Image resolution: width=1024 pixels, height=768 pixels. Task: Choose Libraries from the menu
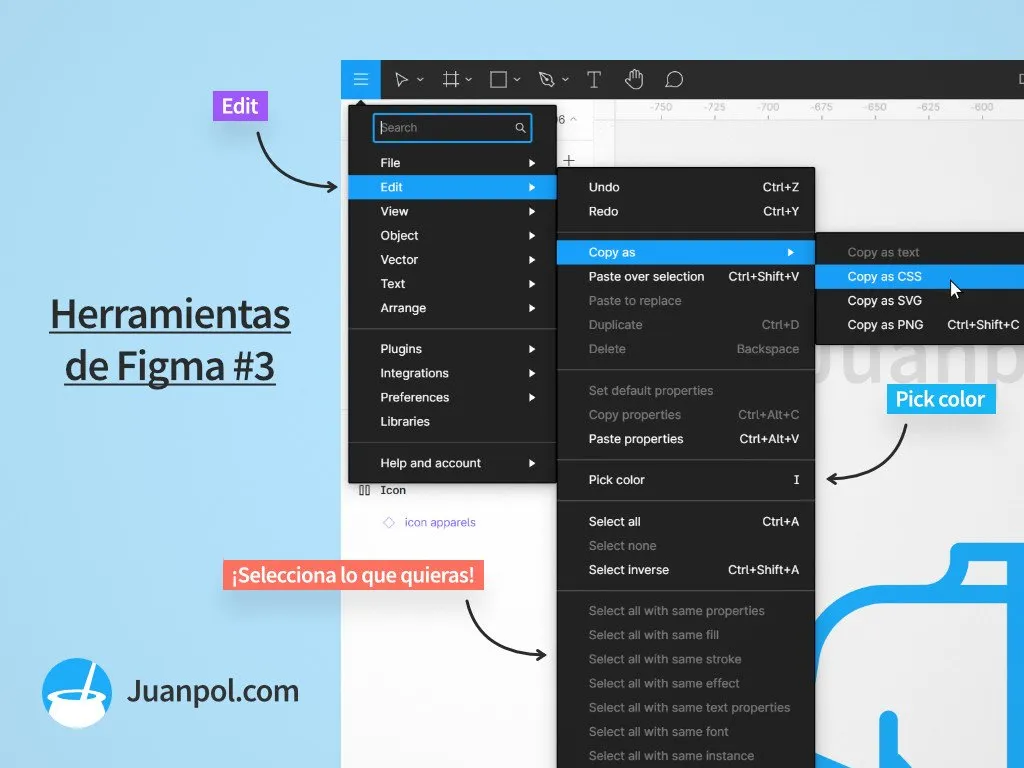click(x=452, y=421)
